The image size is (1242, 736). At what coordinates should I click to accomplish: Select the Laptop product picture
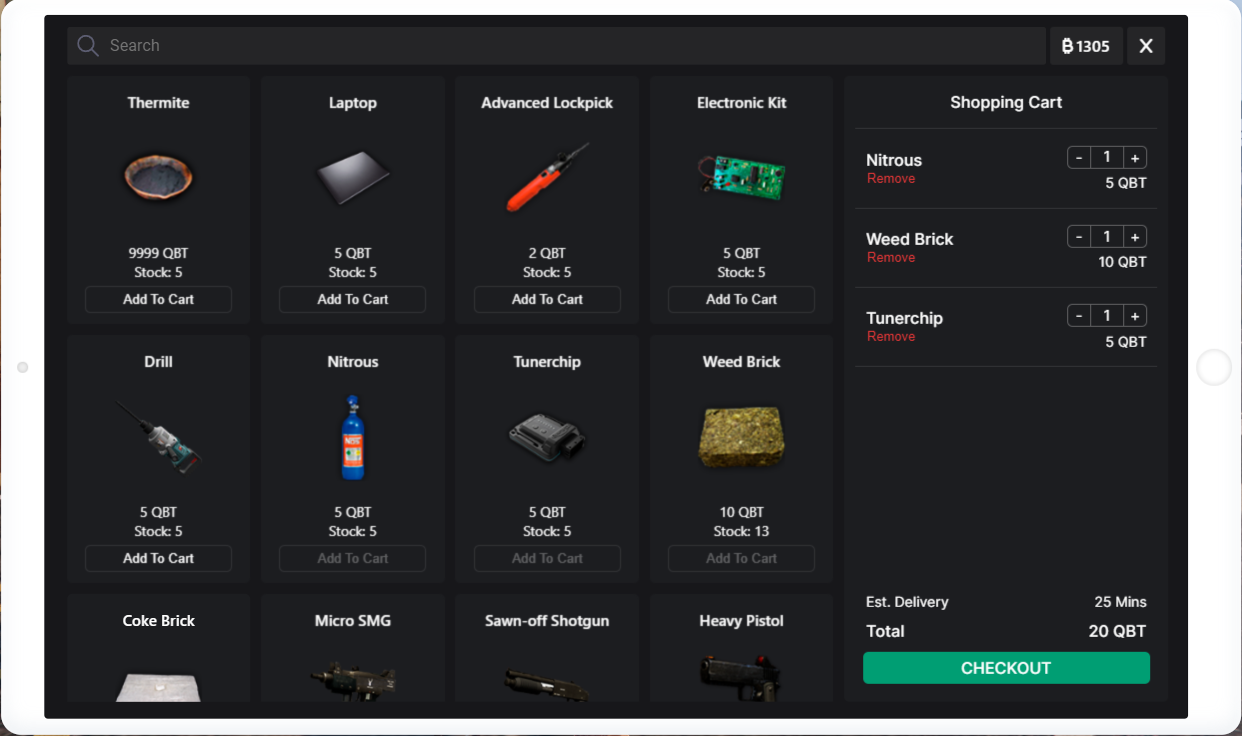(353, 178)
